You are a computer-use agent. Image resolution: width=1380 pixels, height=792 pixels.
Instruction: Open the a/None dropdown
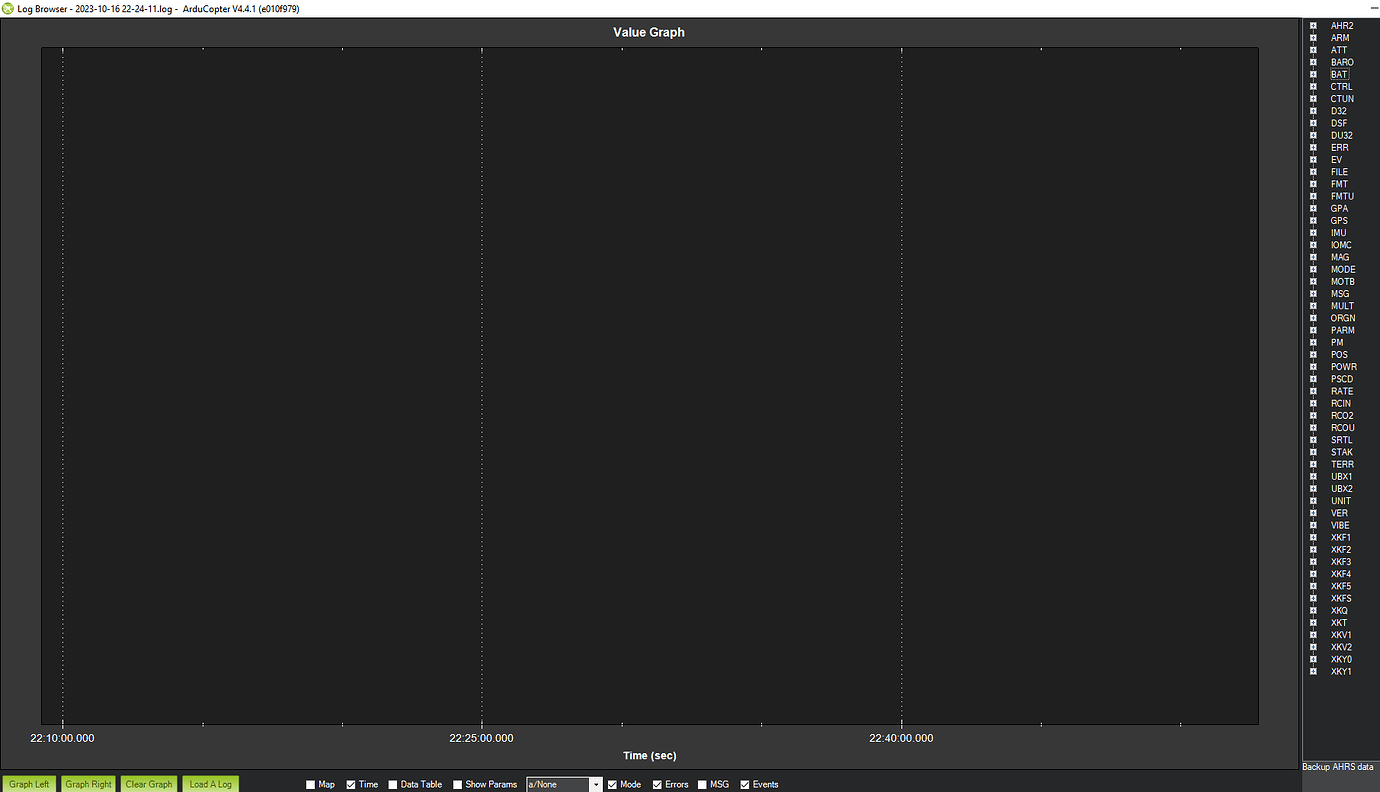[x=596, y=785]
